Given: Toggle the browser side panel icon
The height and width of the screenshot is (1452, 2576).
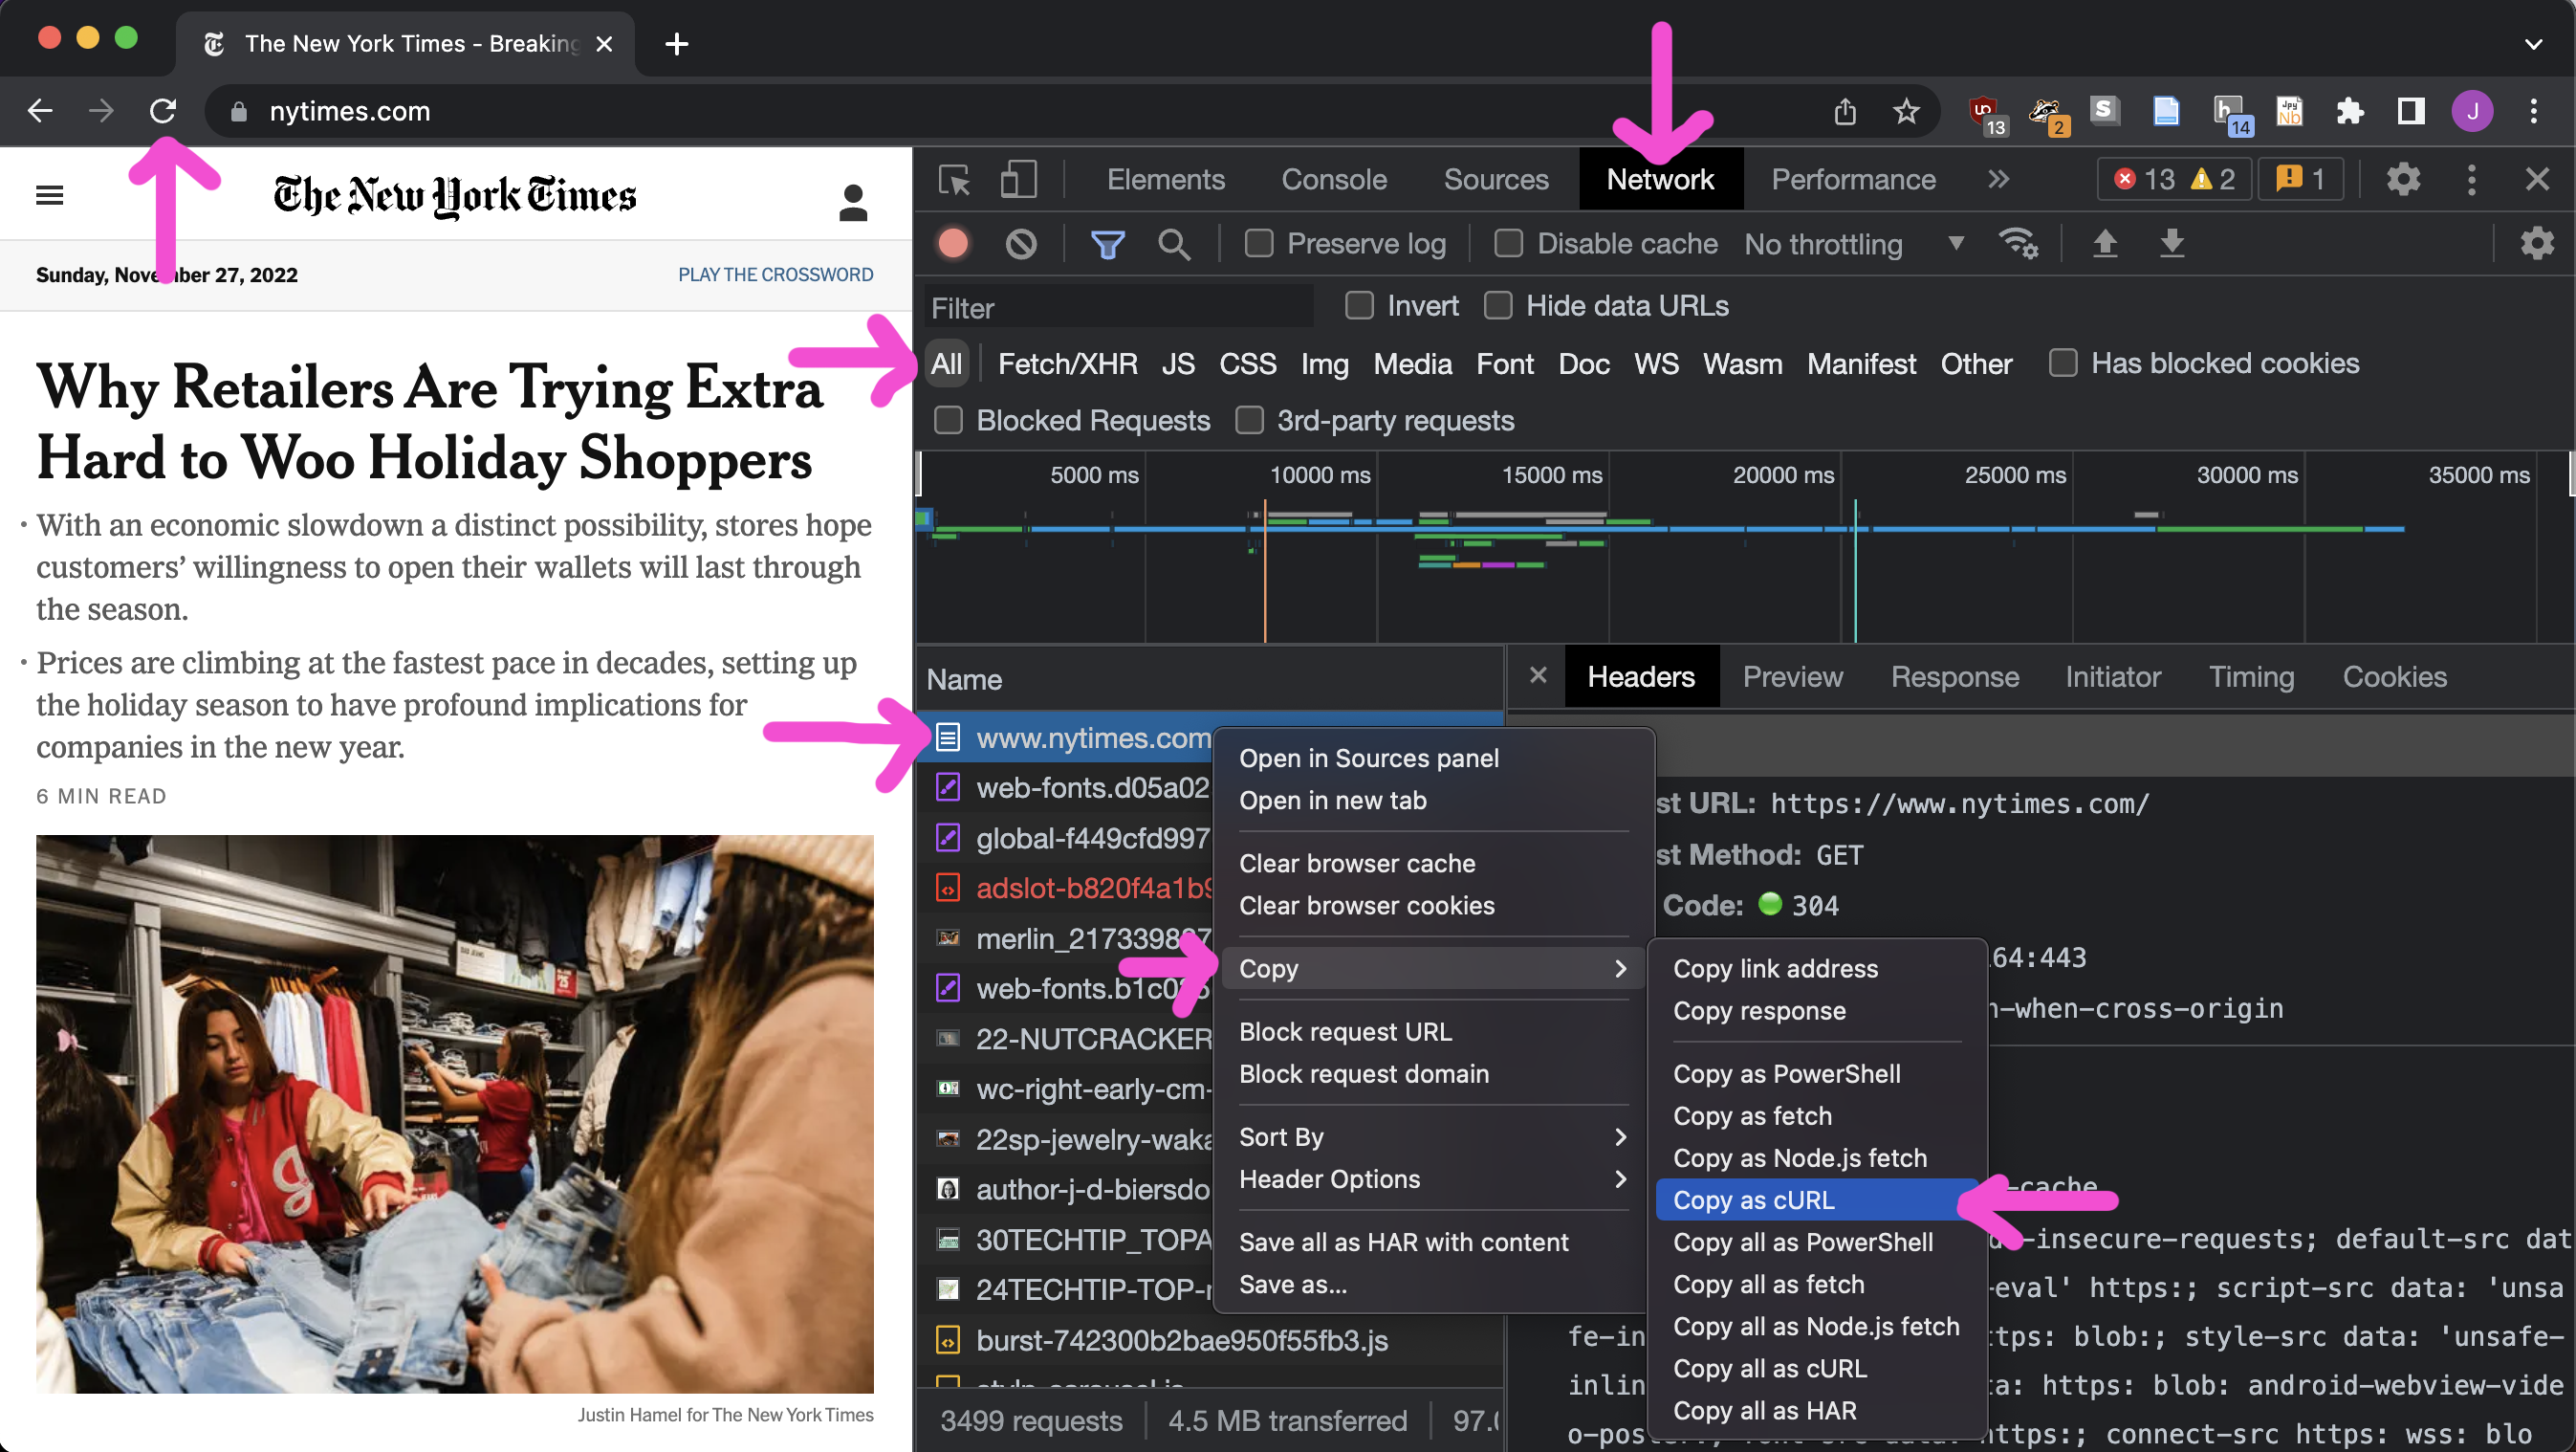Looking at the screenshot, I should click(x=2411, y=111).
